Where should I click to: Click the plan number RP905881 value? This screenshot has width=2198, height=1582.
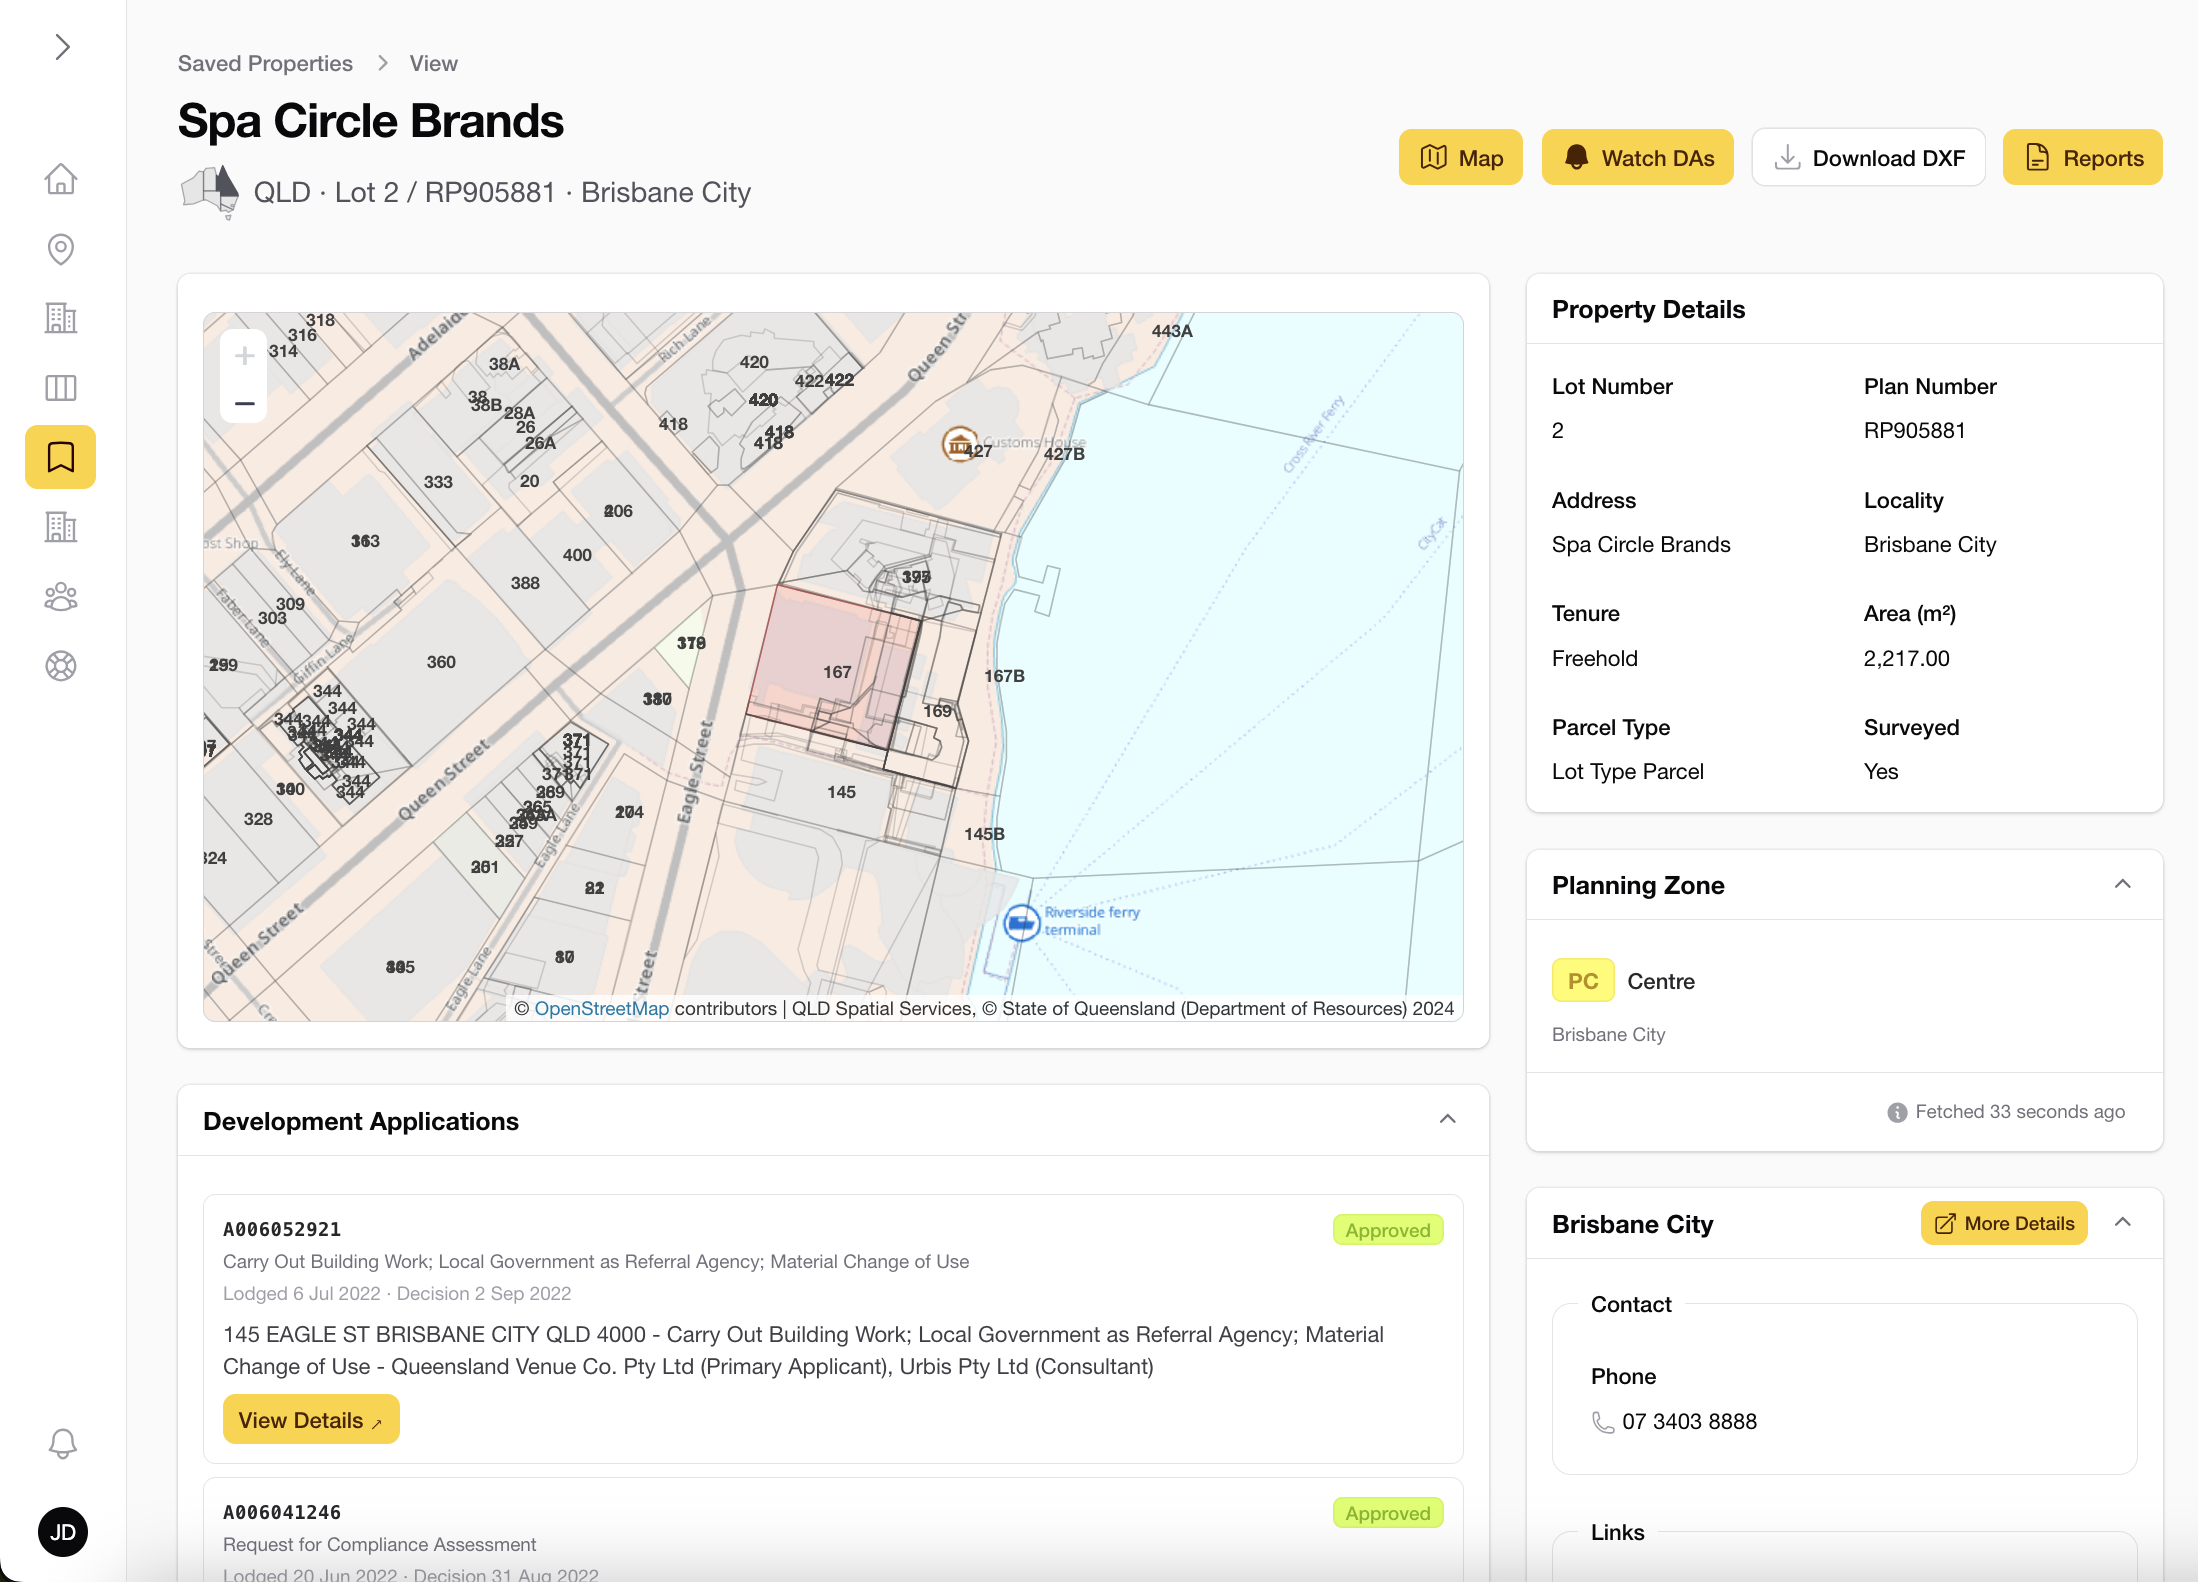tap(1914, 430)
